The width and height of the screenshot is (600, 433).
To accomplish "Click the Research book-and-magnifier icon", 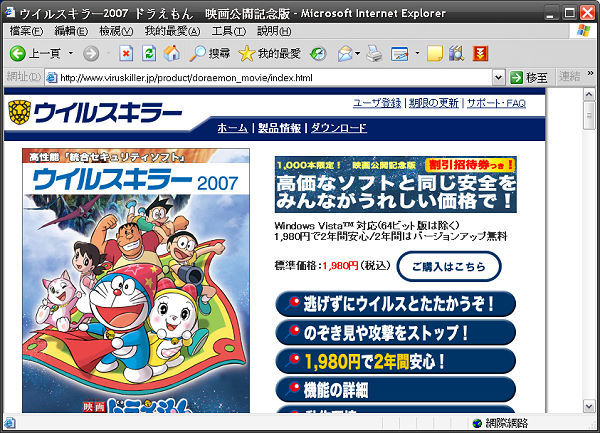I will (x=457, y=54).
